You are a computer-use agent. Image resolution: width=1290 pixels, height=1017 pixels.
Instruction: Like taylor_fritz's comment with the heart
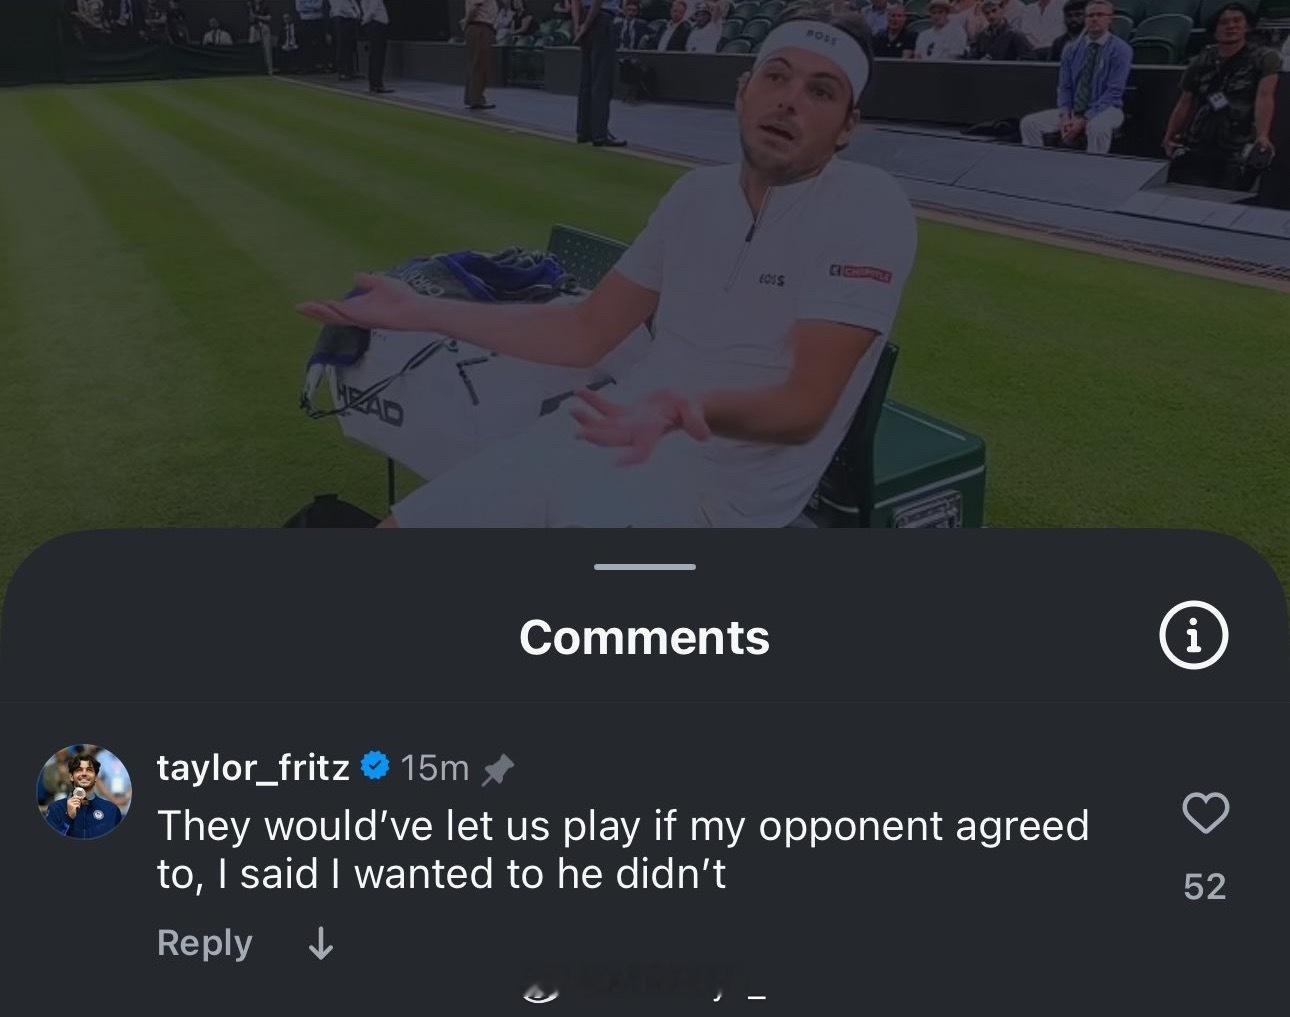pyautogui.click(x=1205, y=812)
